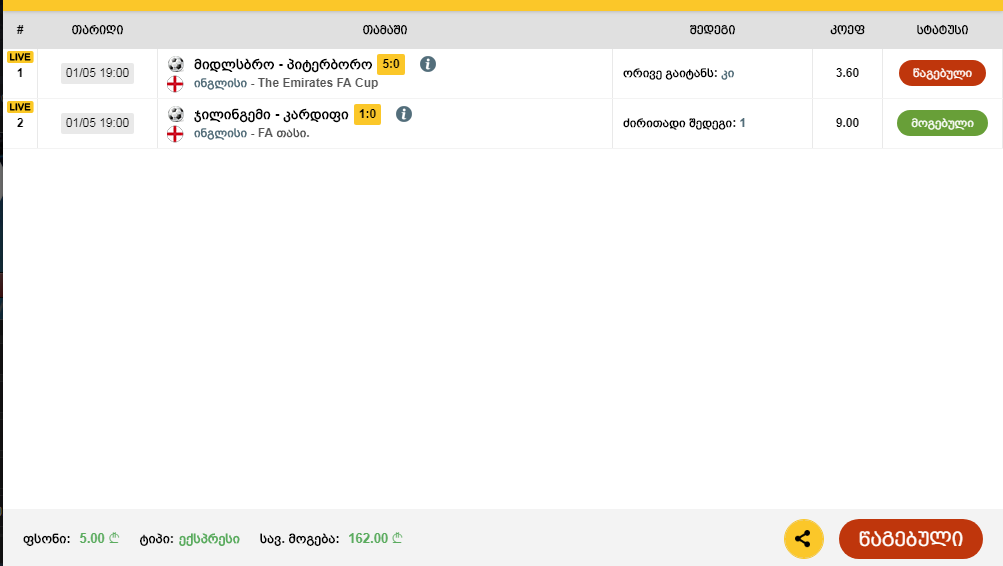The height and width of the screenshot is (566, 1003).
Task: Click the red წაგებული status in row 1
Action: point(942,73)
